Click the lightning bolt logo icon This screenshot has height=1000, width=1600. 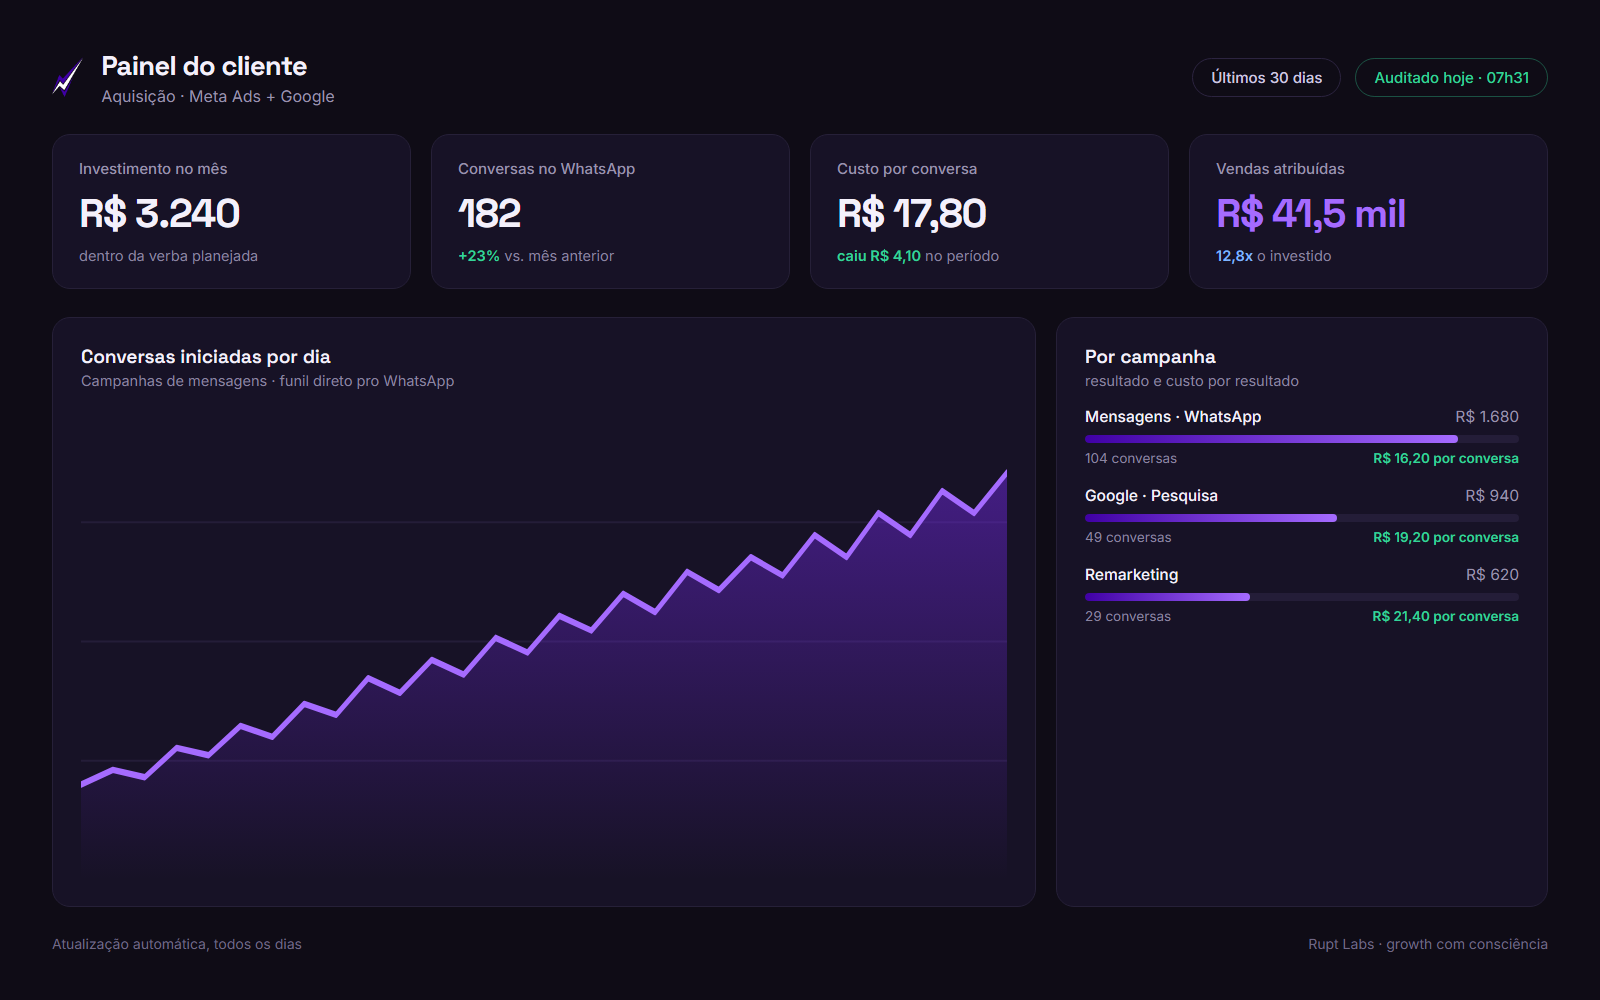click(67, 77)
